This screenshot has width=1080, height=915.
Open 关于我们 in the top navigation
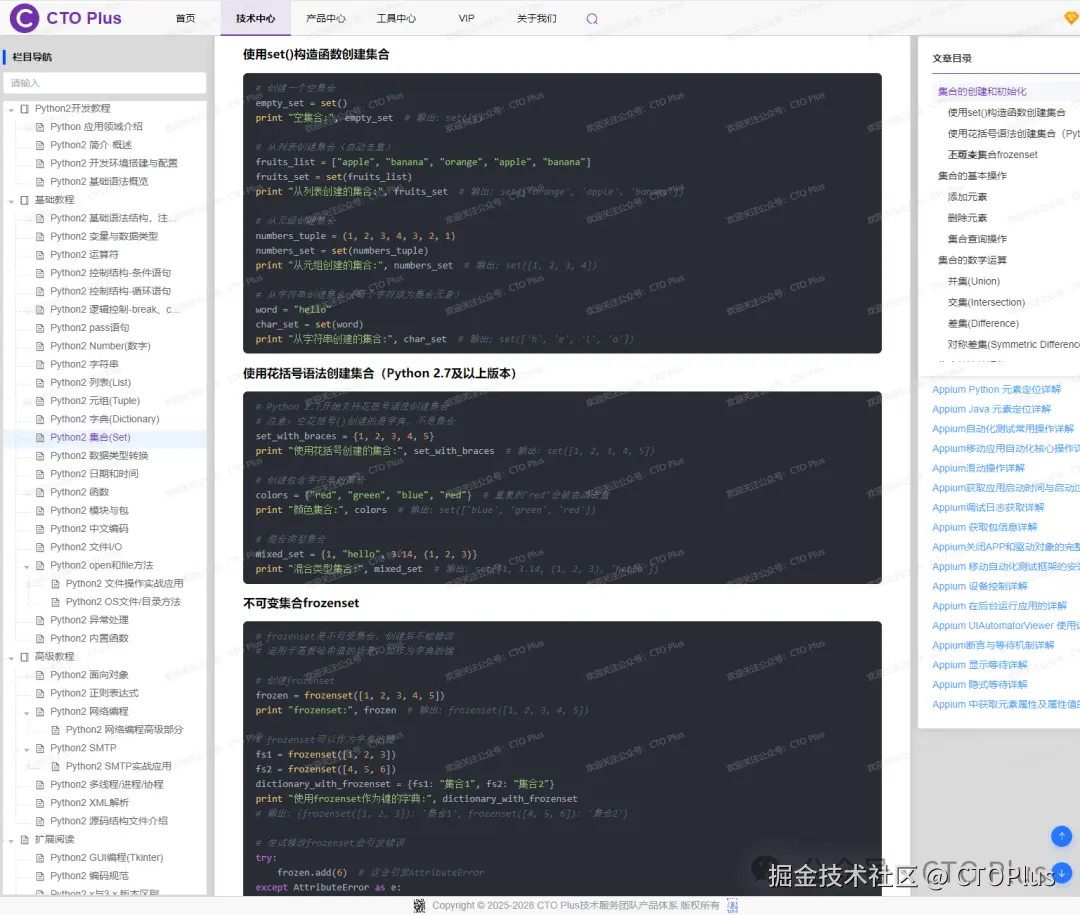pos(537,19)
